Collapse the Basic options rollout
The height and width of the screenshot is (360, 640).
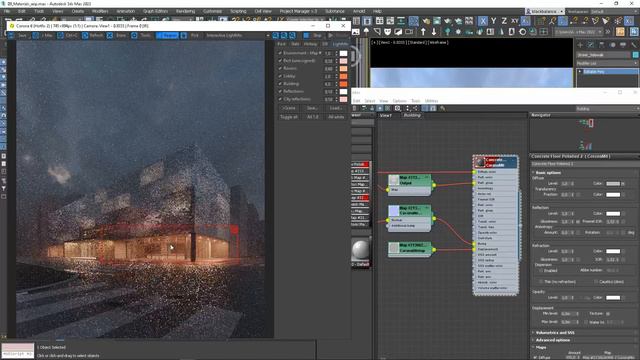tap(548, 173)
